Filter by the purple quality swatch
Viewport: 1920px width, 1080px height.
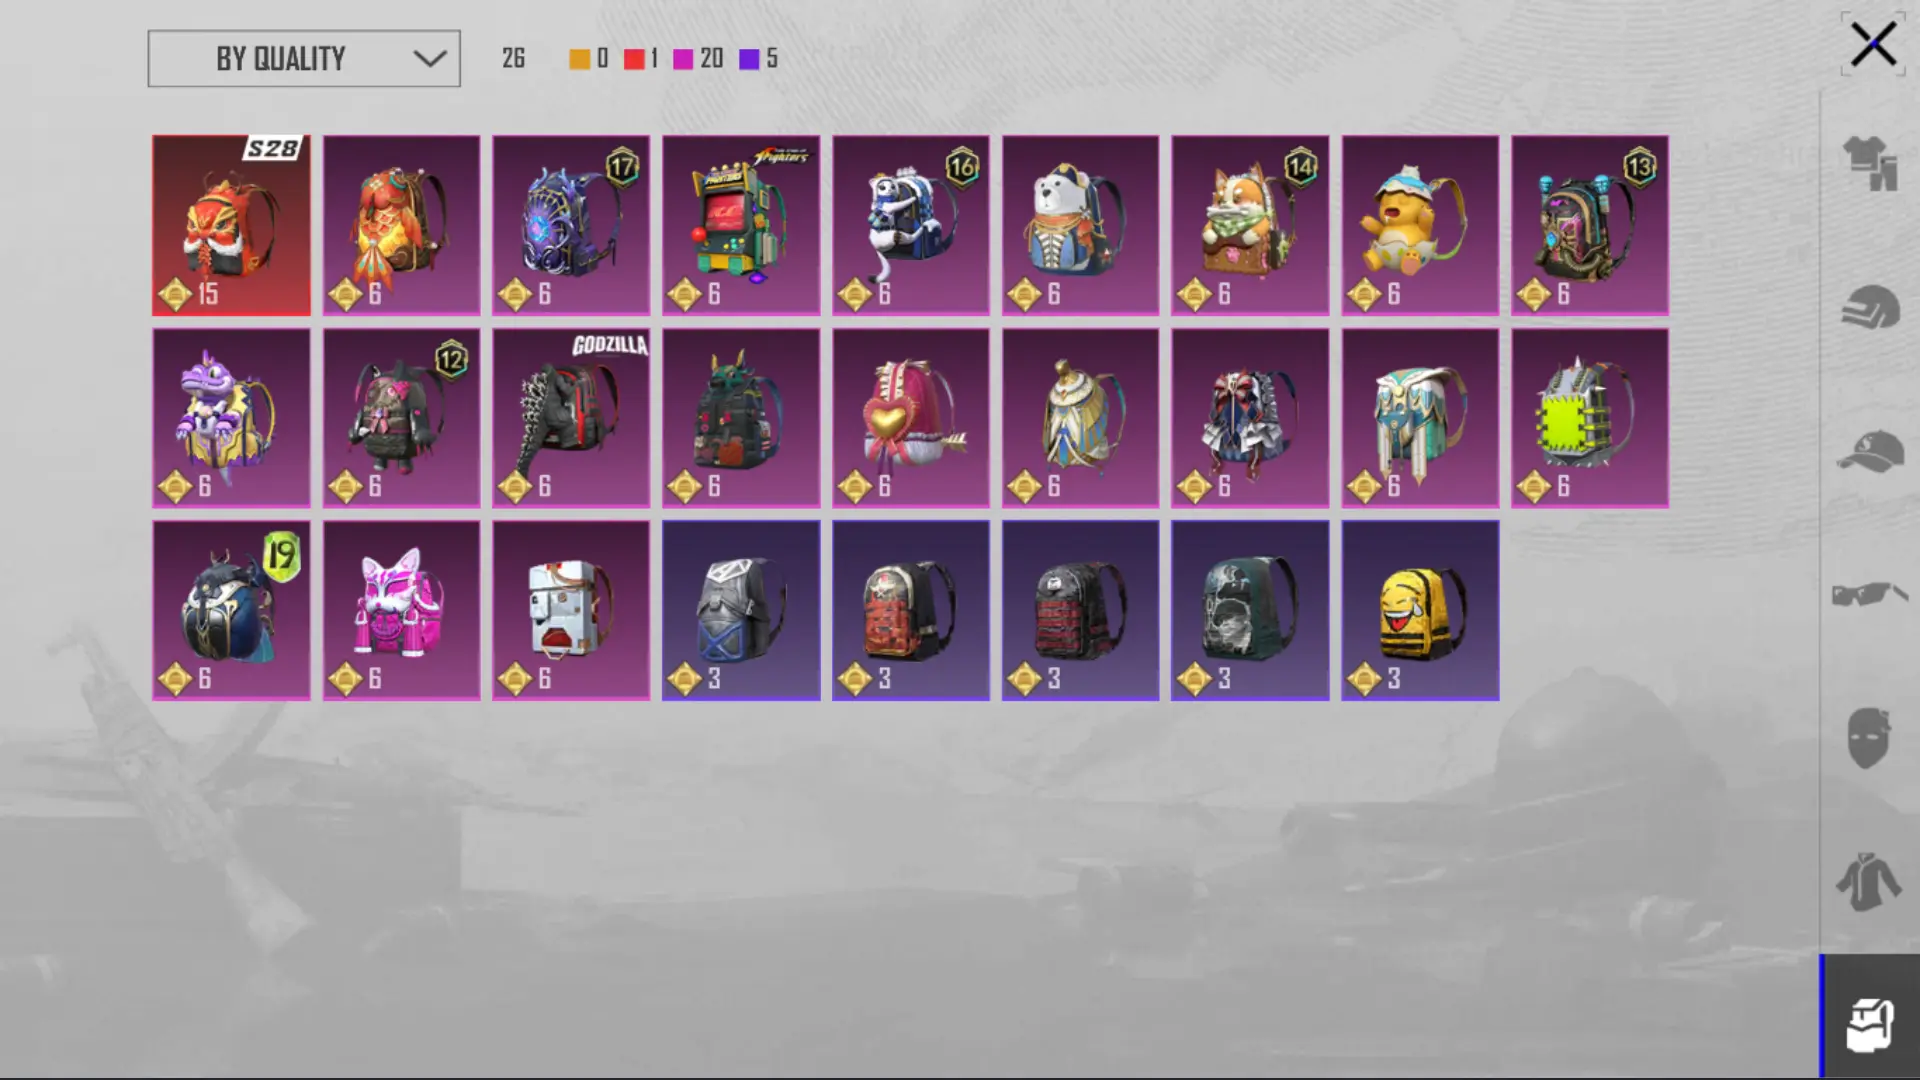tap(749, 59)
